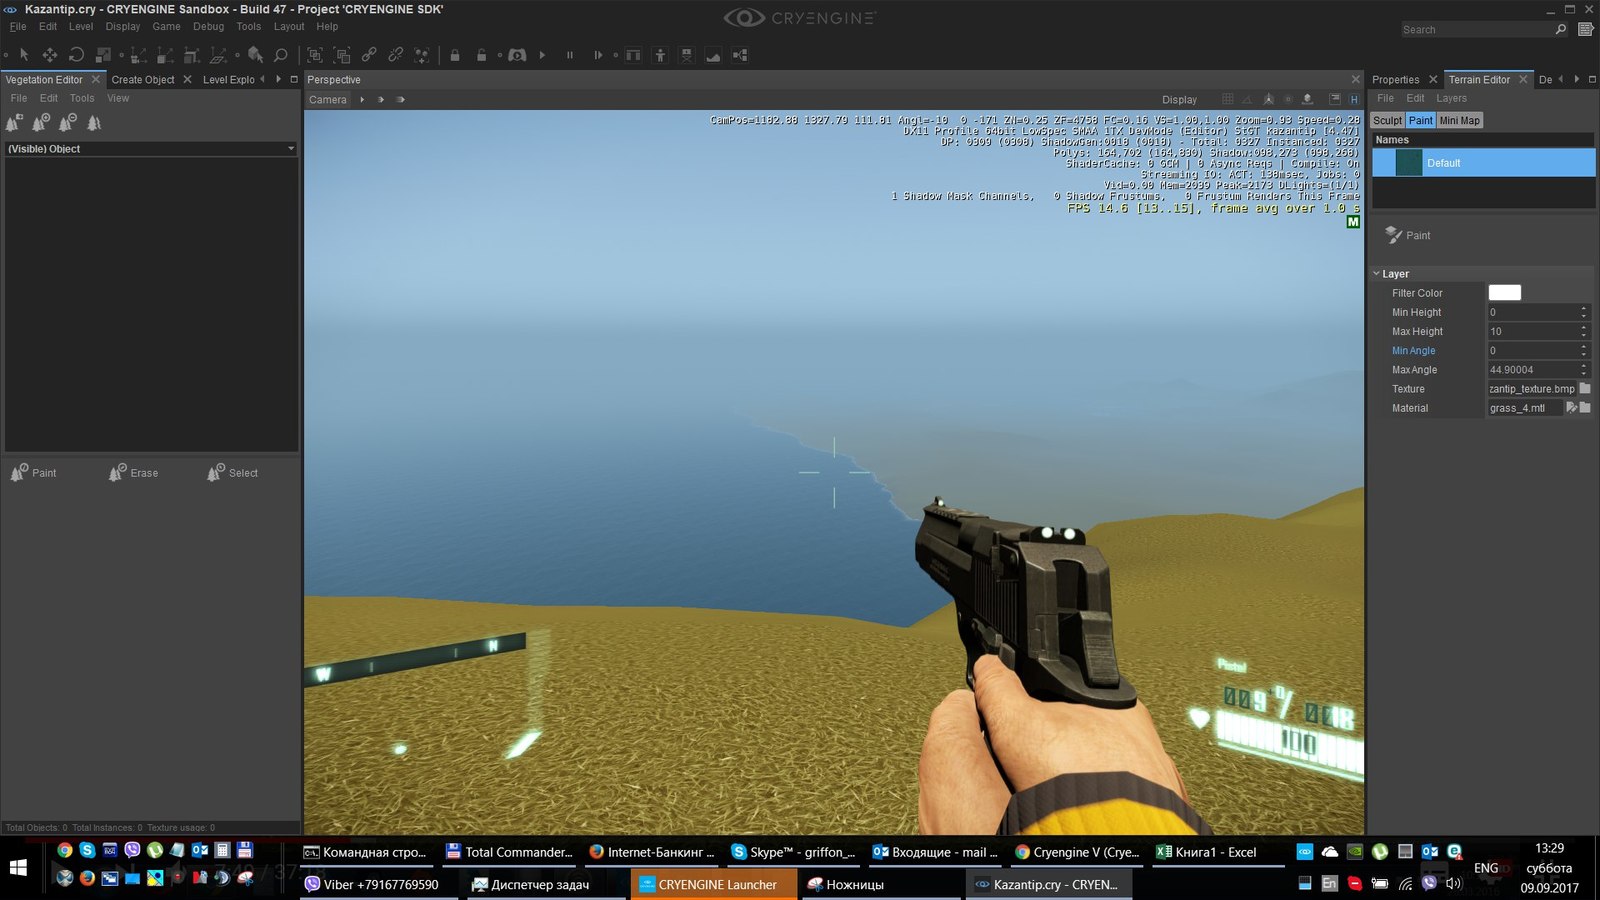Click Min Height stepper arrows
The height and width of the screenshot is (900, 1600).
pos(1584,312)
